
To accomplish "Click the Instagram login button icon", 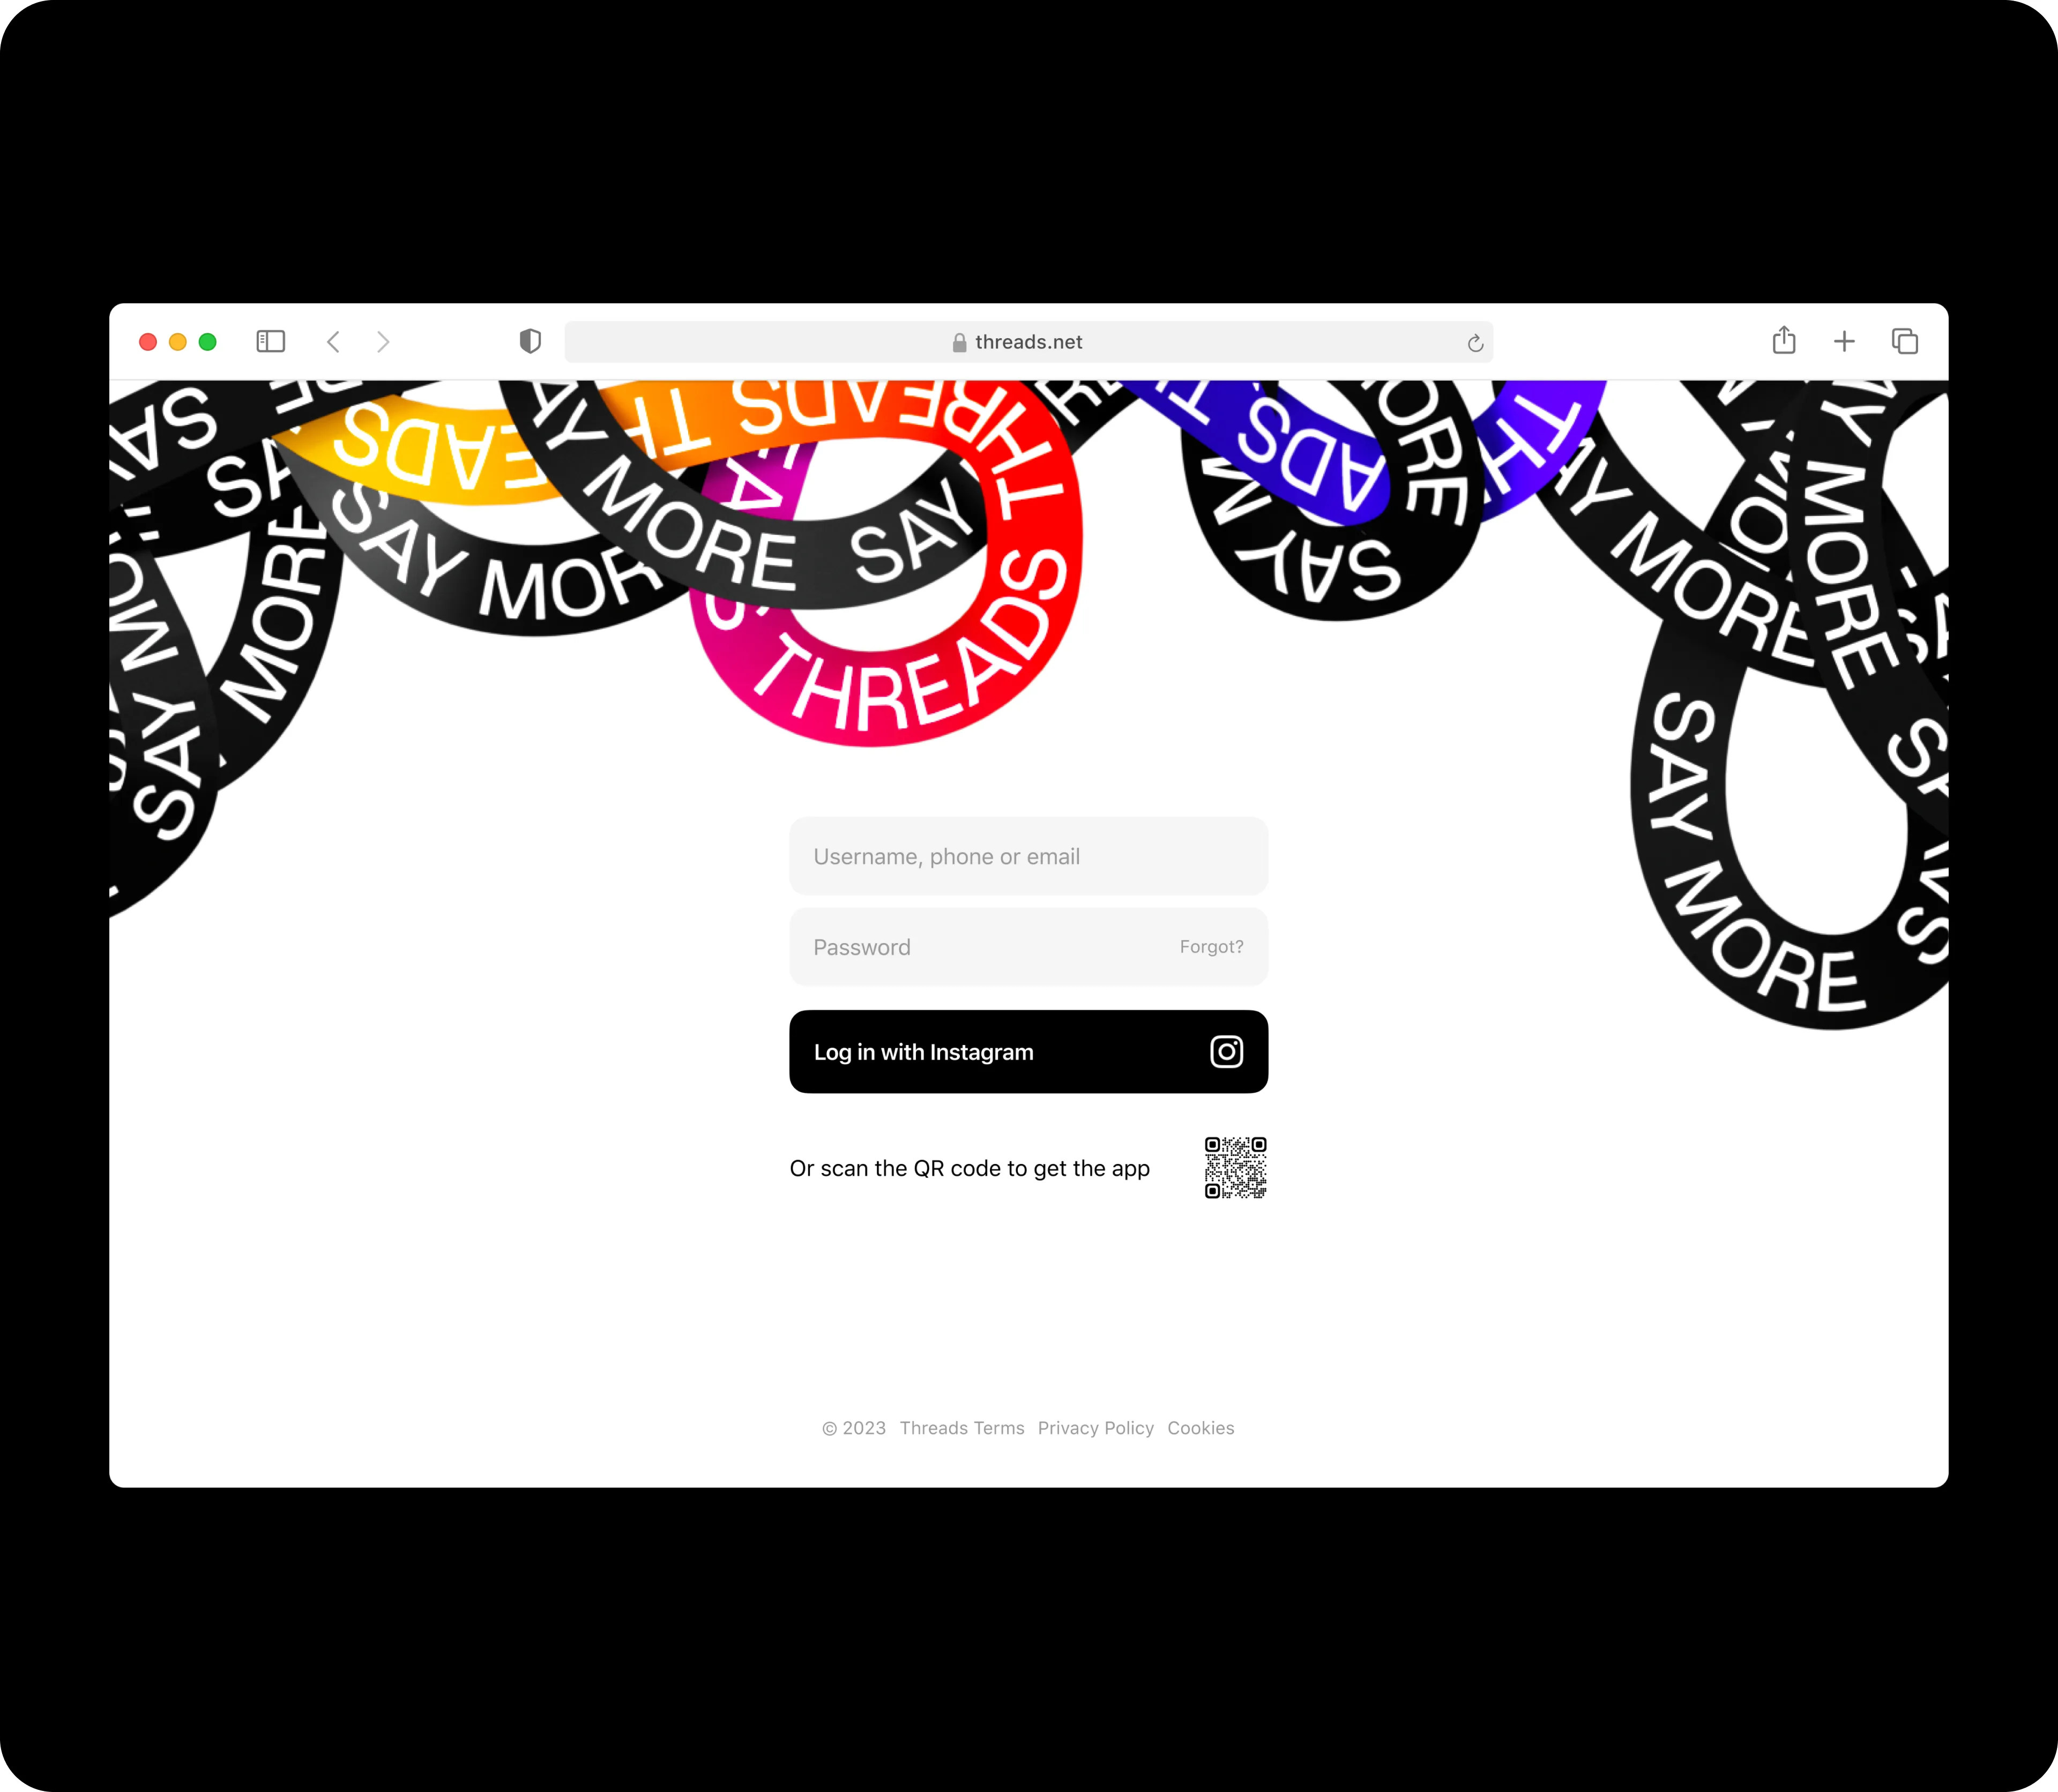I will click(1225, 1052).
